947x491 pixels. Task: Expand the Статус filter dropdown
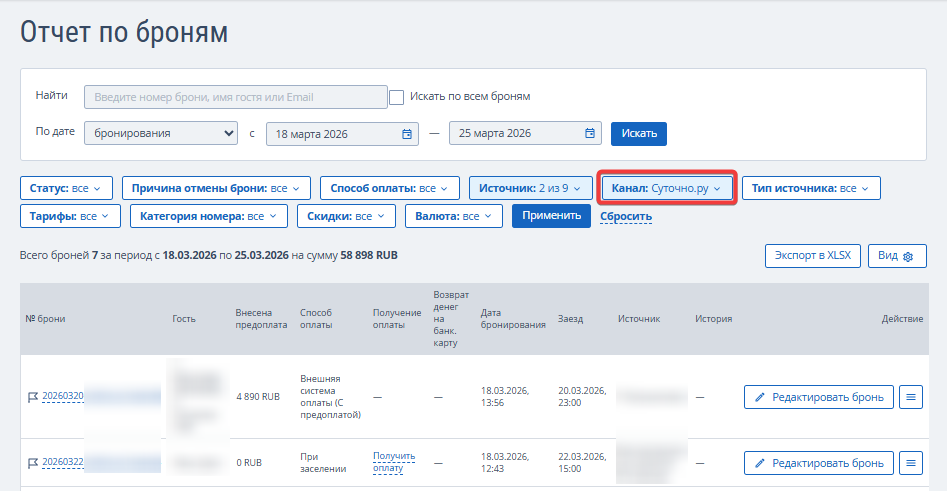point(66,188)
